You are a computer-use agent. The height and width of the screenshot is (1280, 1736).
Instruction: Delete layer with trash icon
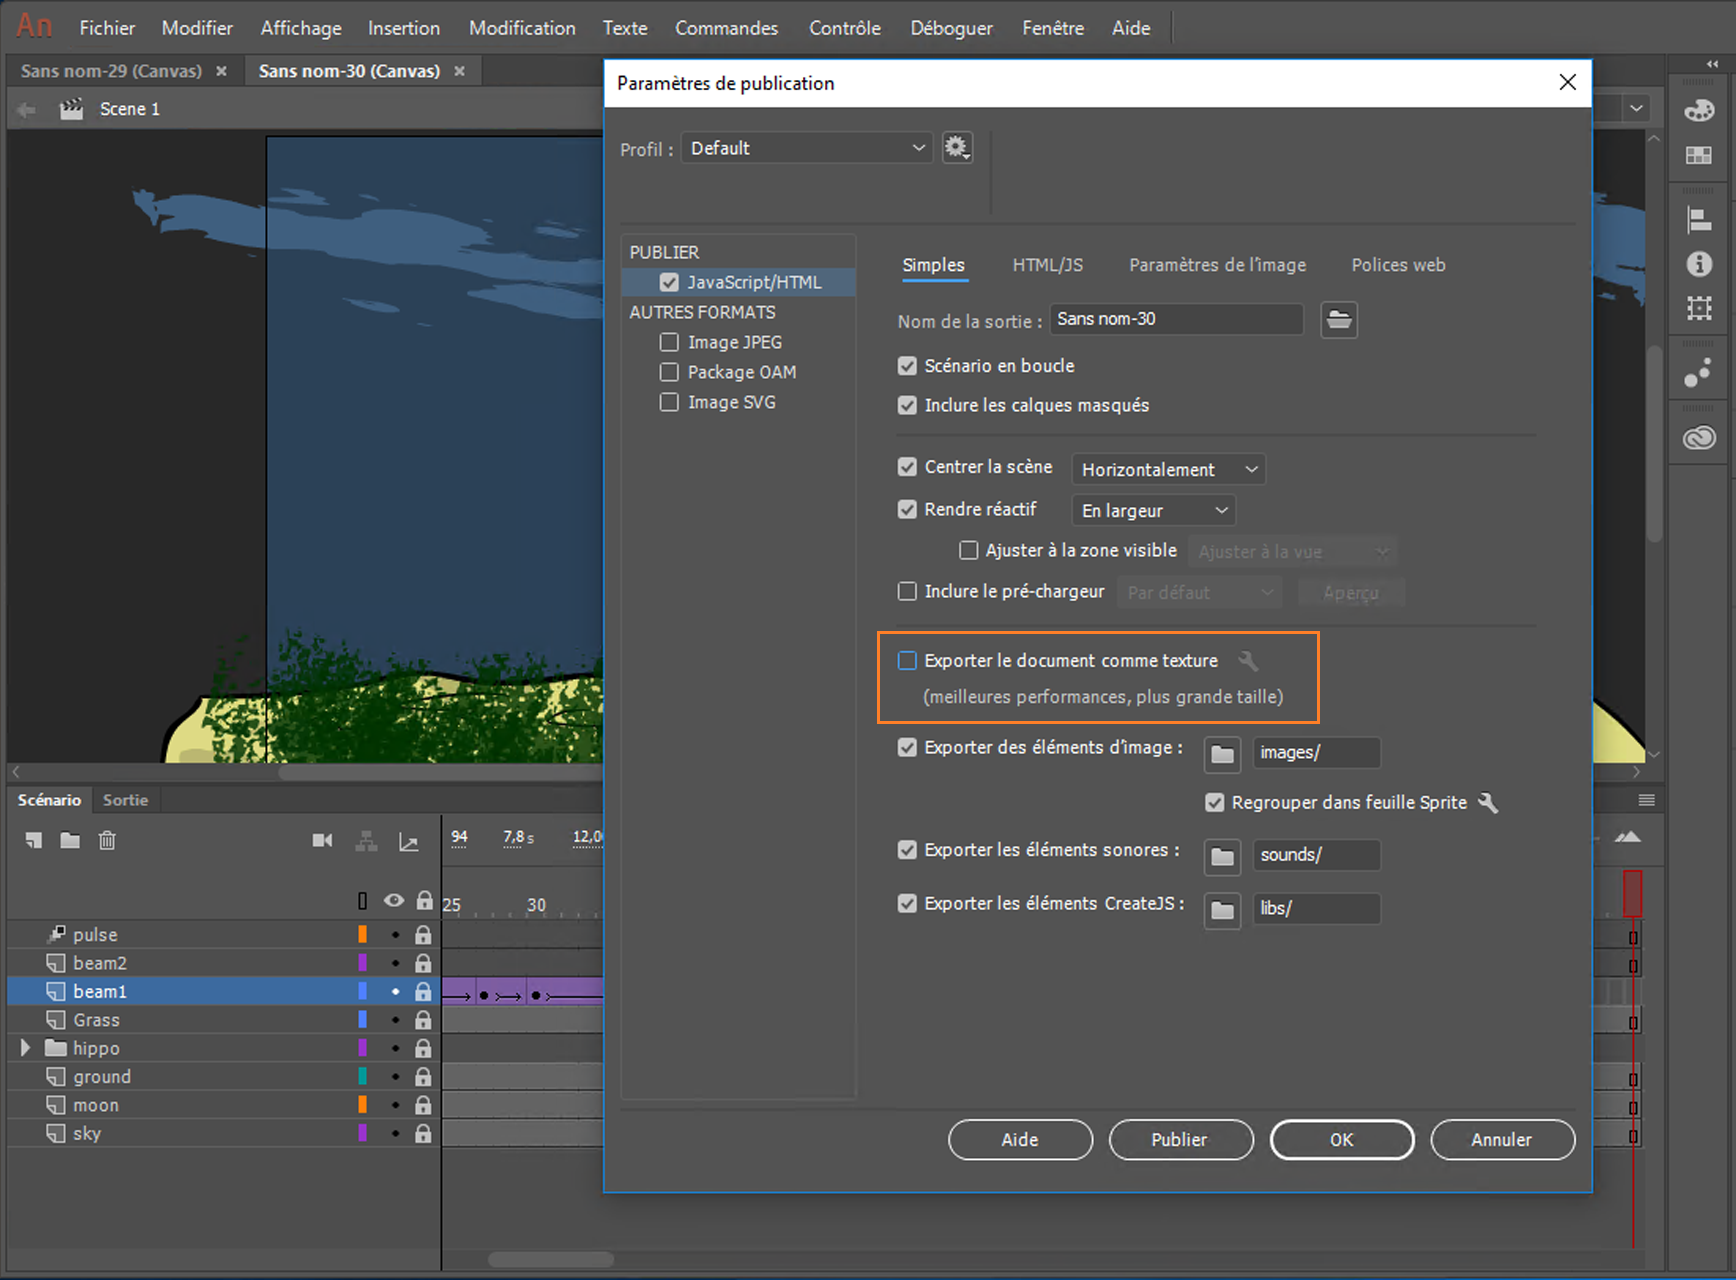(x=107, y=841)
